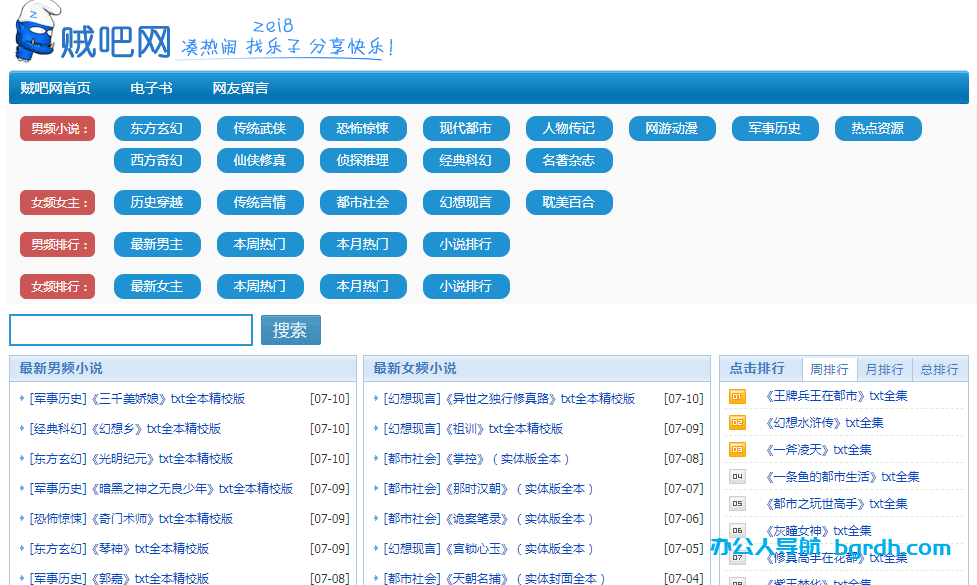
Task: Open the 电子书 navigation item
Action: click(151, 88)
